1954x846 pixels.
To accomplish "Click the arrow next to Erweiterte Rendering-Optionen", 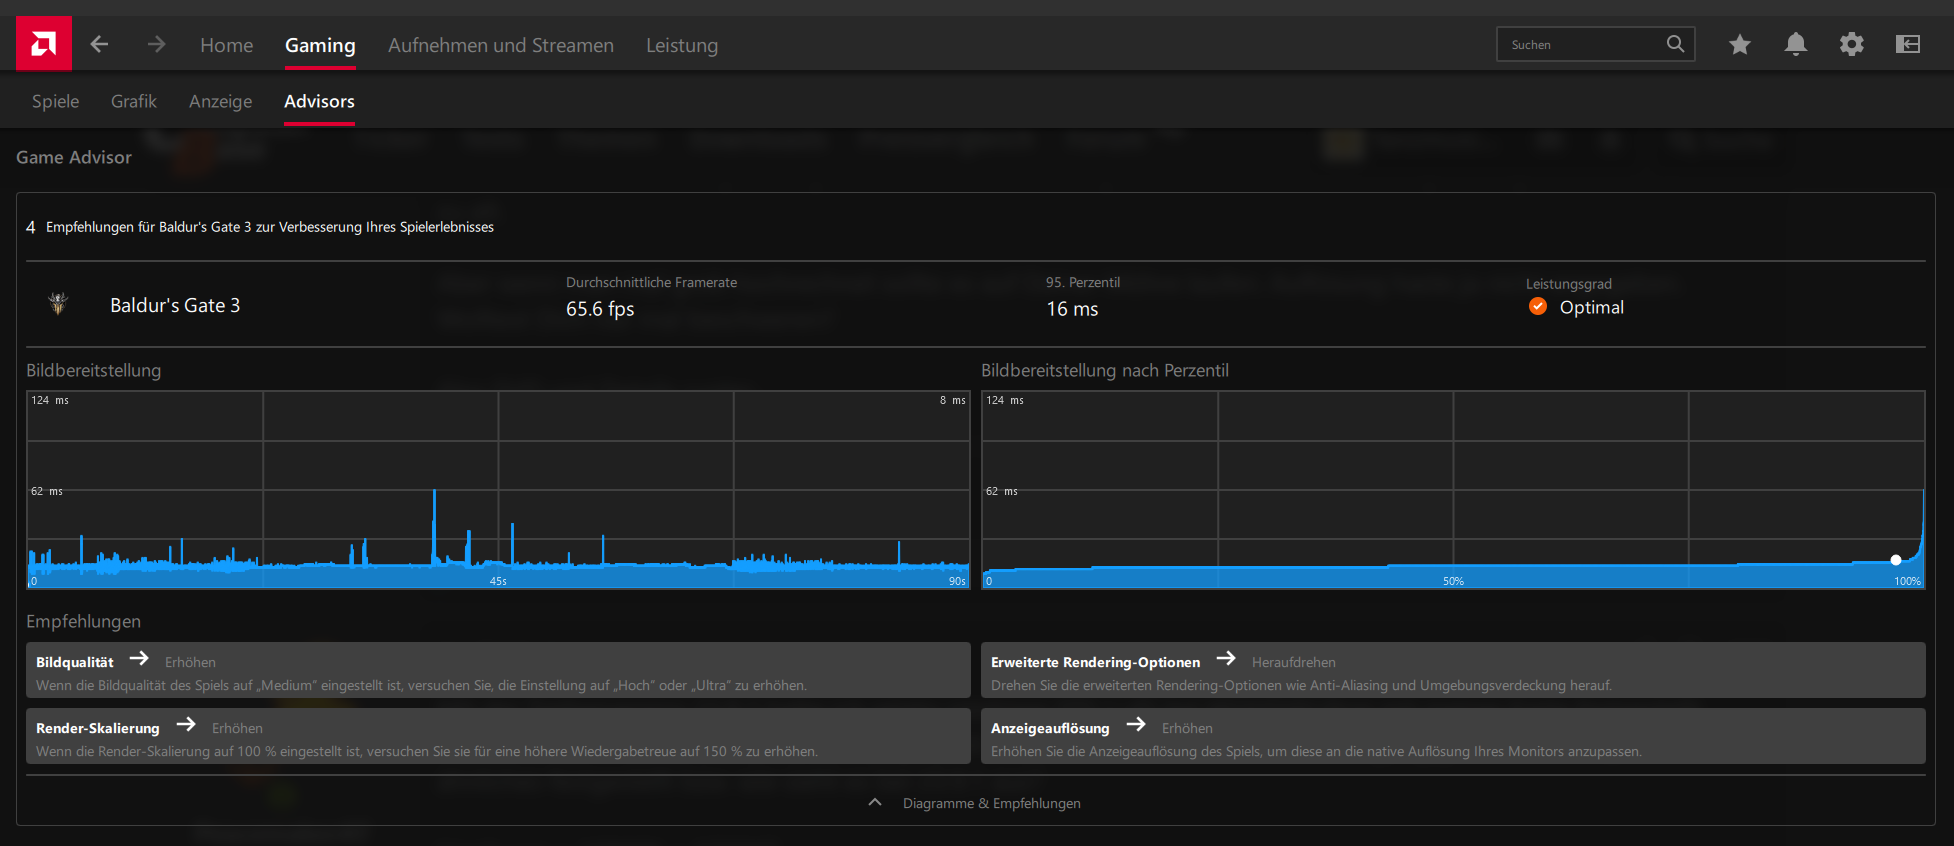I will (x=1226, y=658).
